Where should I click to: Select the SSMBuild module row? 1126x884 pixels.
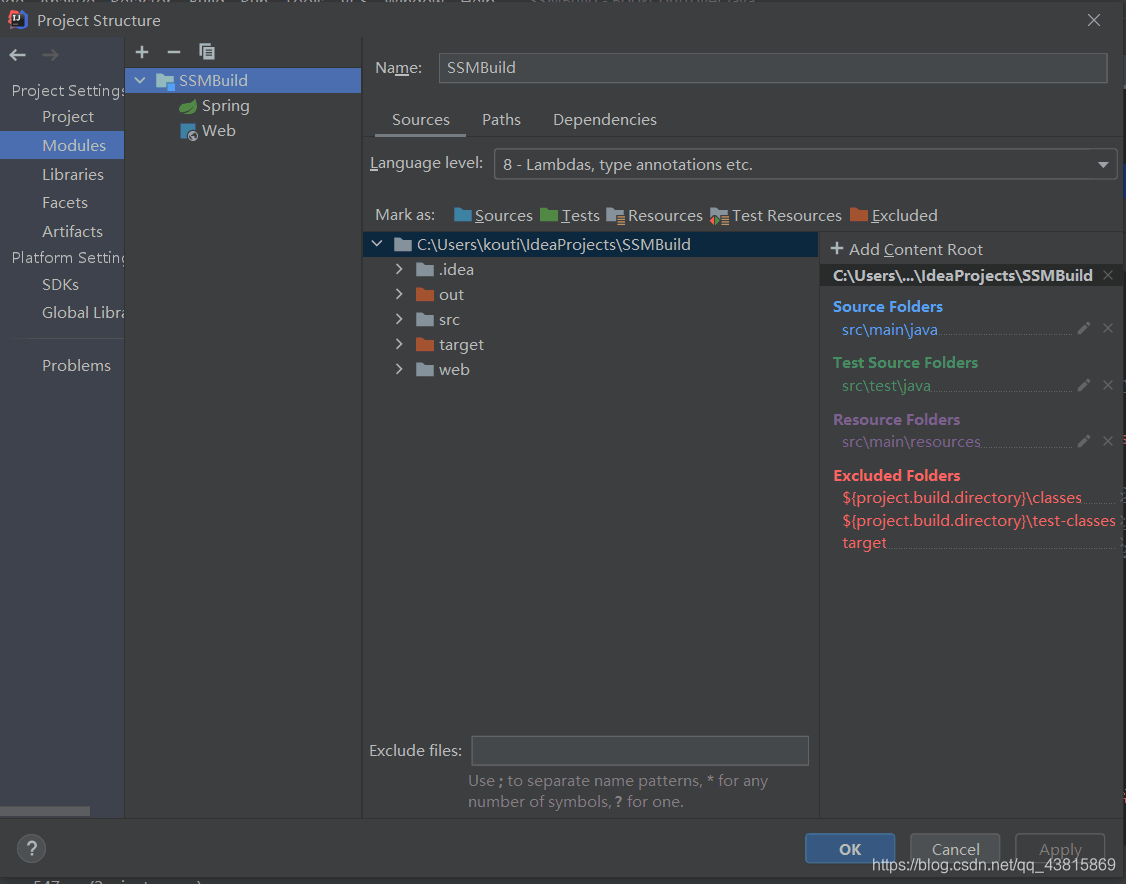point(243,80)
